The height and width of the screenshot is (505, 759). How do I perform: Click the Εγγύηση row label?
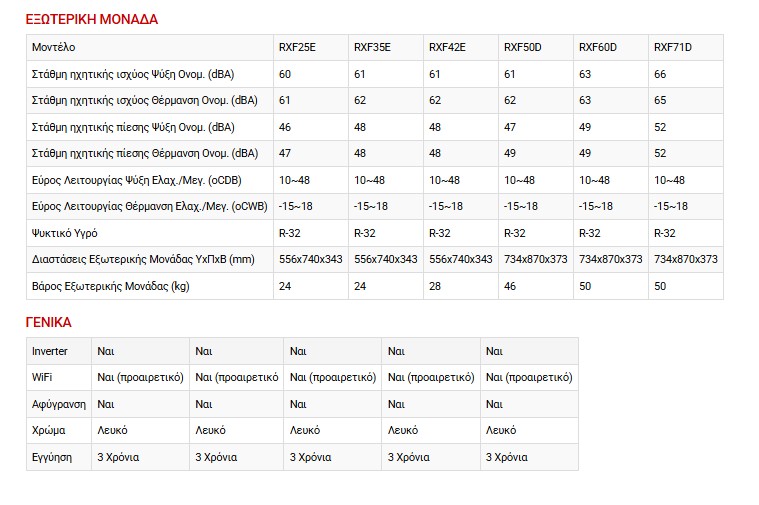52,456
